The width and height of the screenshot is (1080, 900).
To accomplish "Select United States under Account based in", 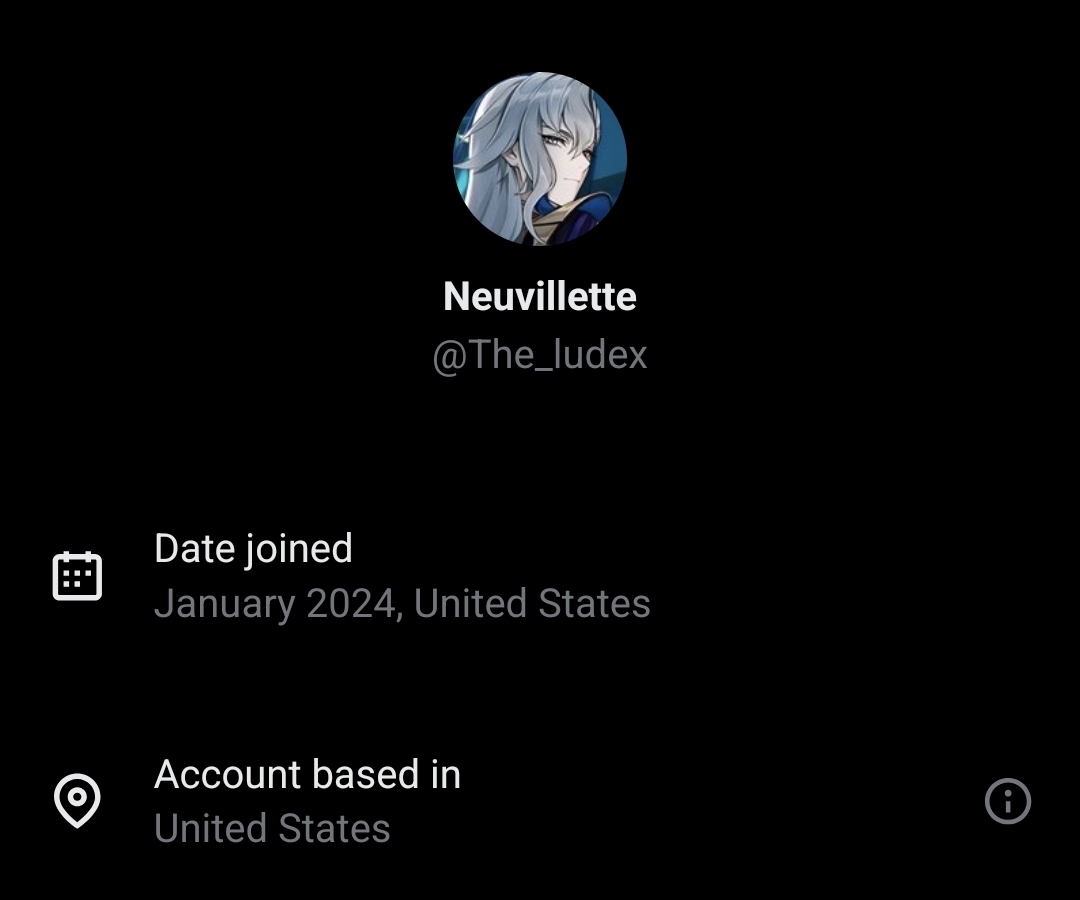I will 272,828.
